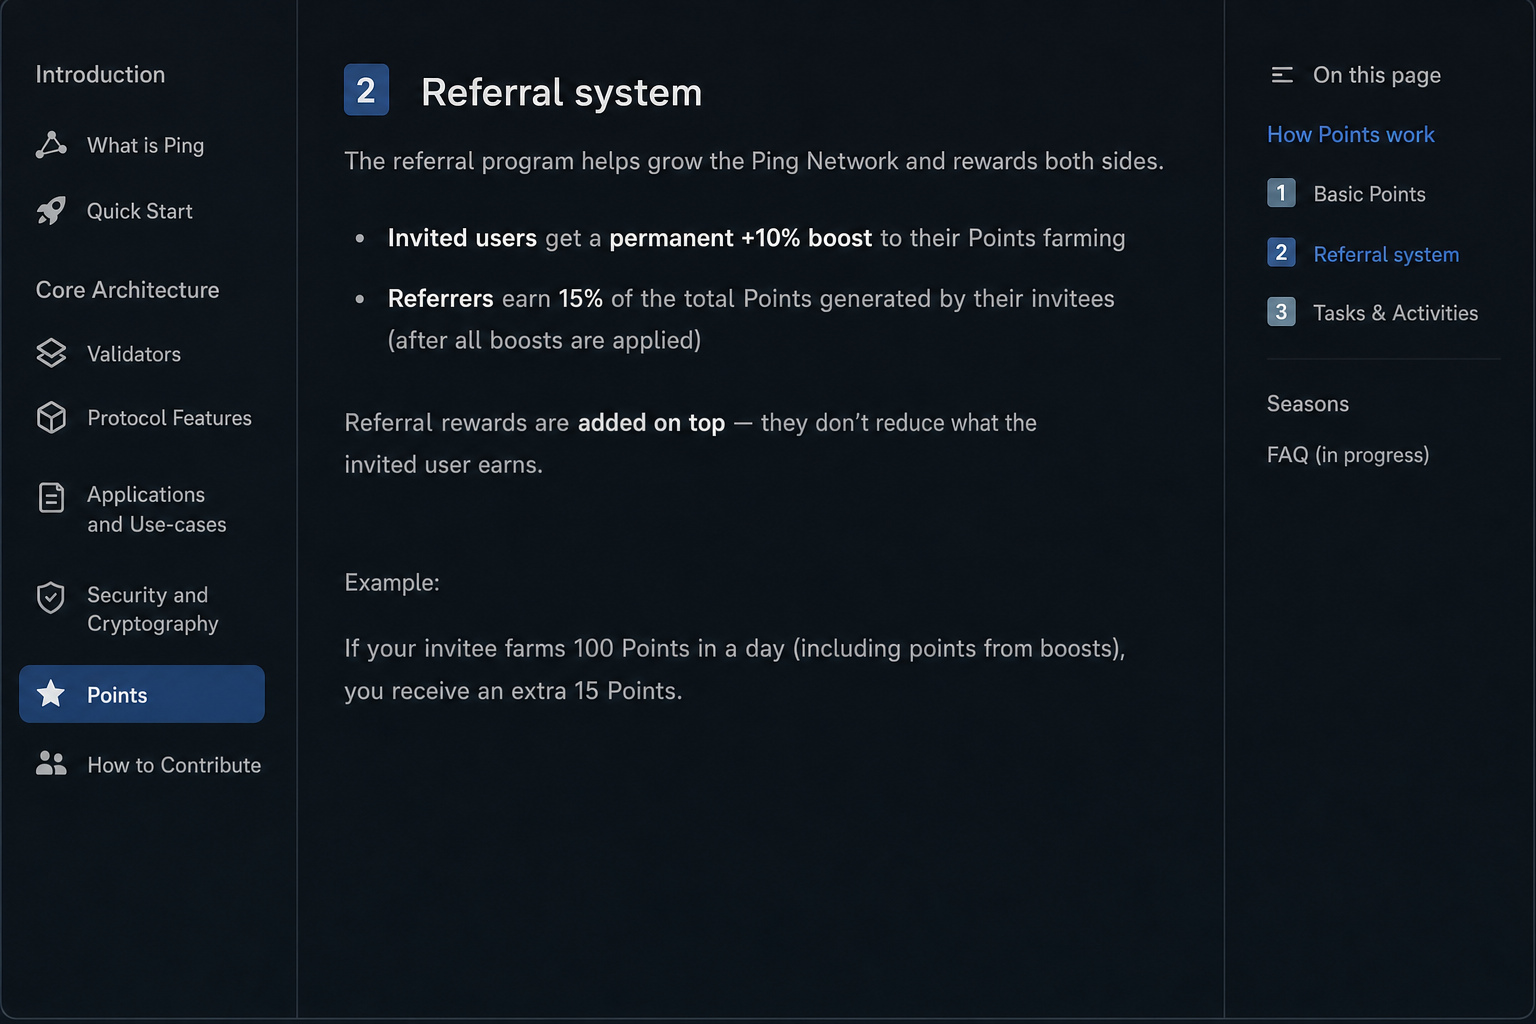This screenshot has height=1024, width=1536.
Task: Click the What is Ping network icon
Action: [x=51, y=145]
